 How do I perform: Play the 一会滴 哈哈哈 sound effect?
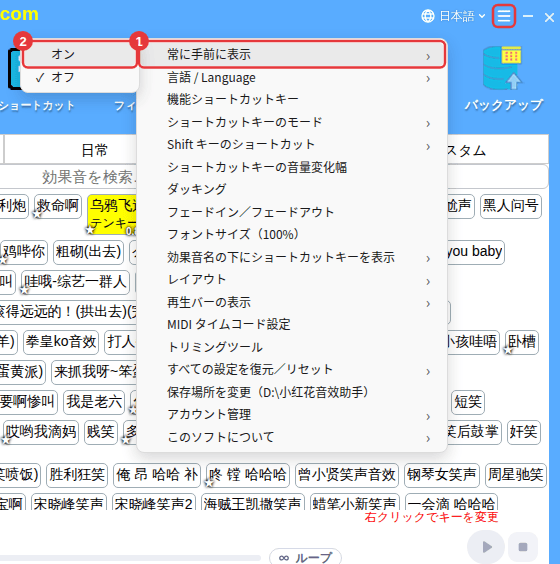451,502
